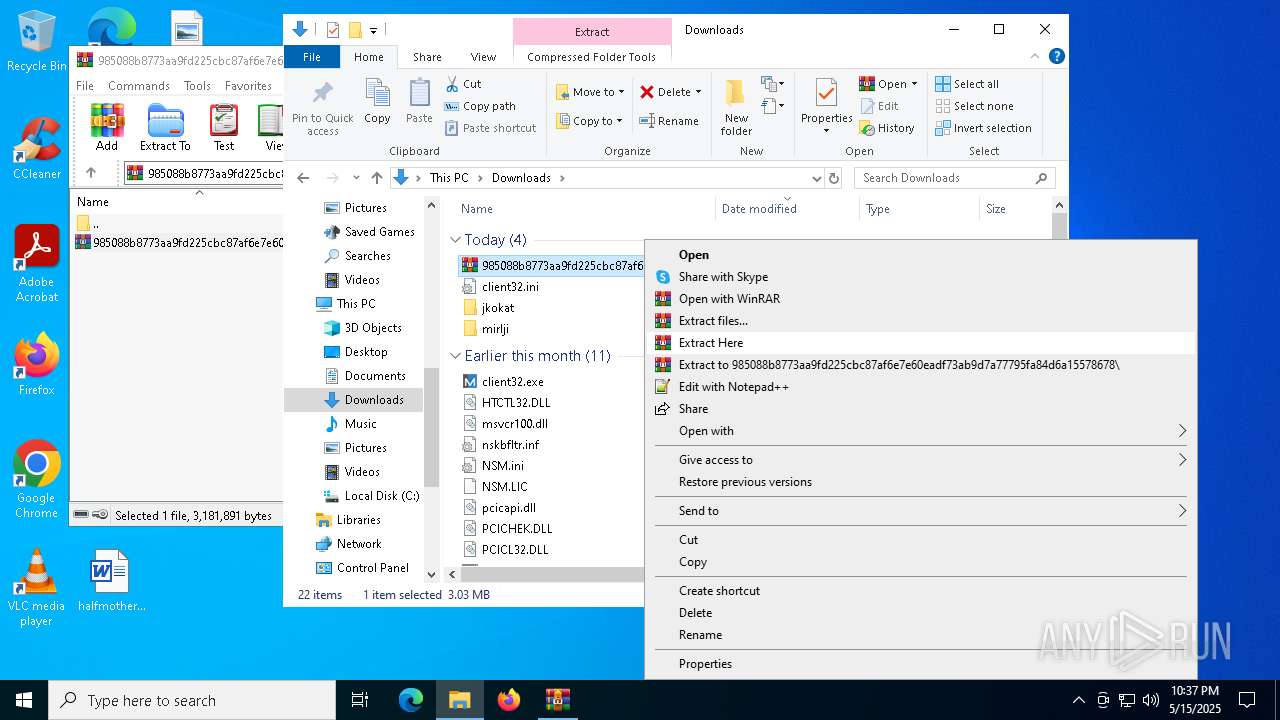Expand the Send to submenu
The width and height of the screenshot is (1280, 720).
click(920, 511)
